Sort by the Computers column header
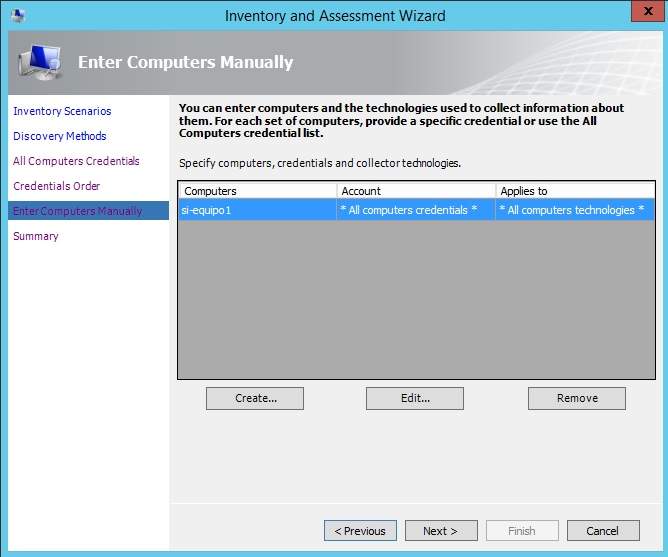Viewport: 668px width, 557px height. coord(257,191)
